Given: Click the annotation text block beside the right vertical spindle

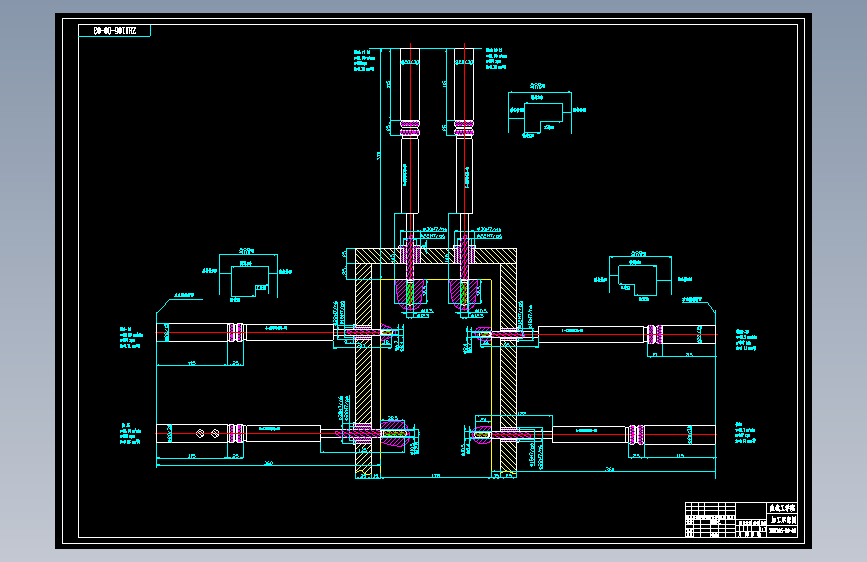Looking at the screenshot, I should 496,59.
